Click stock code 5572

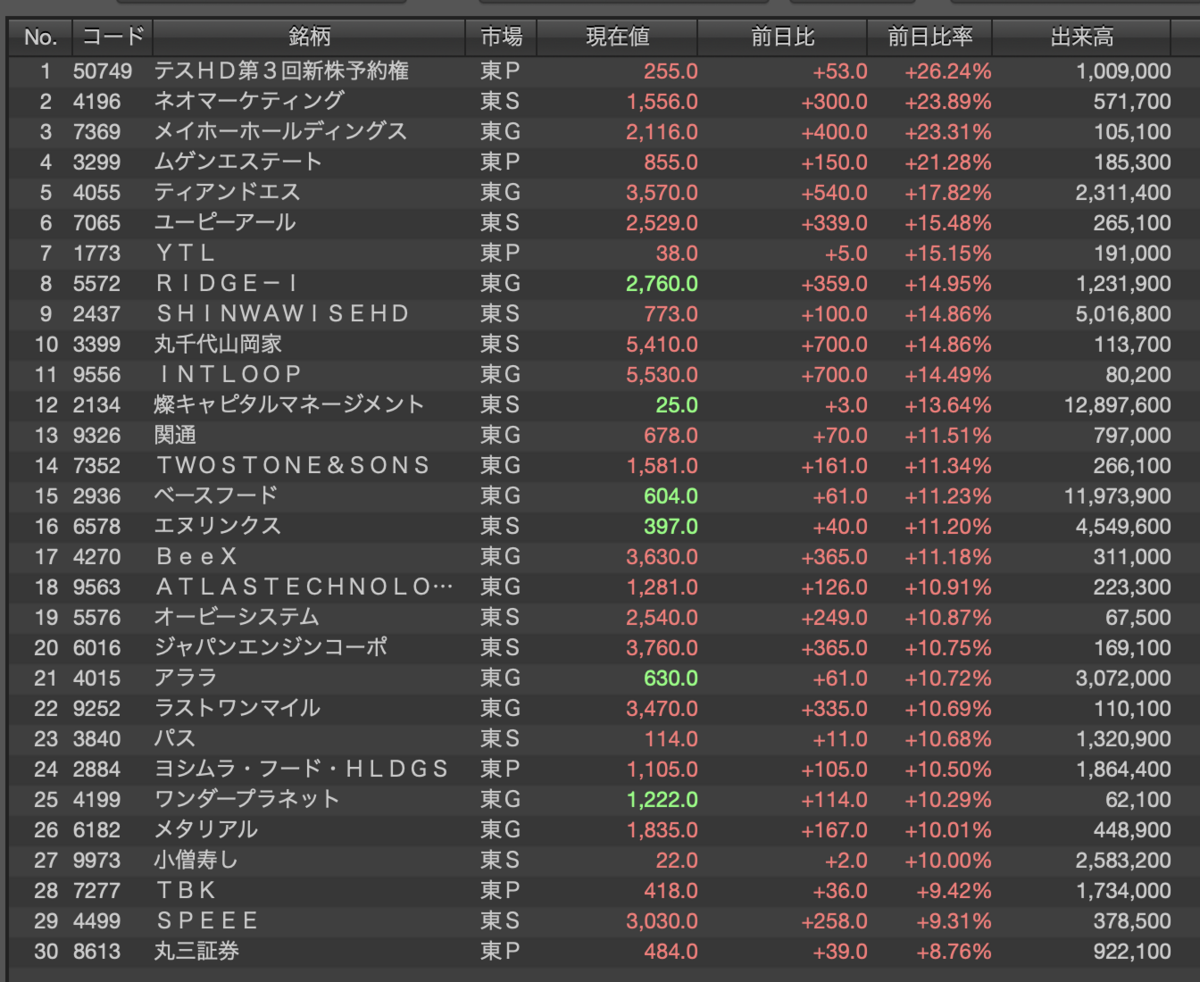(x=96, y=284)
